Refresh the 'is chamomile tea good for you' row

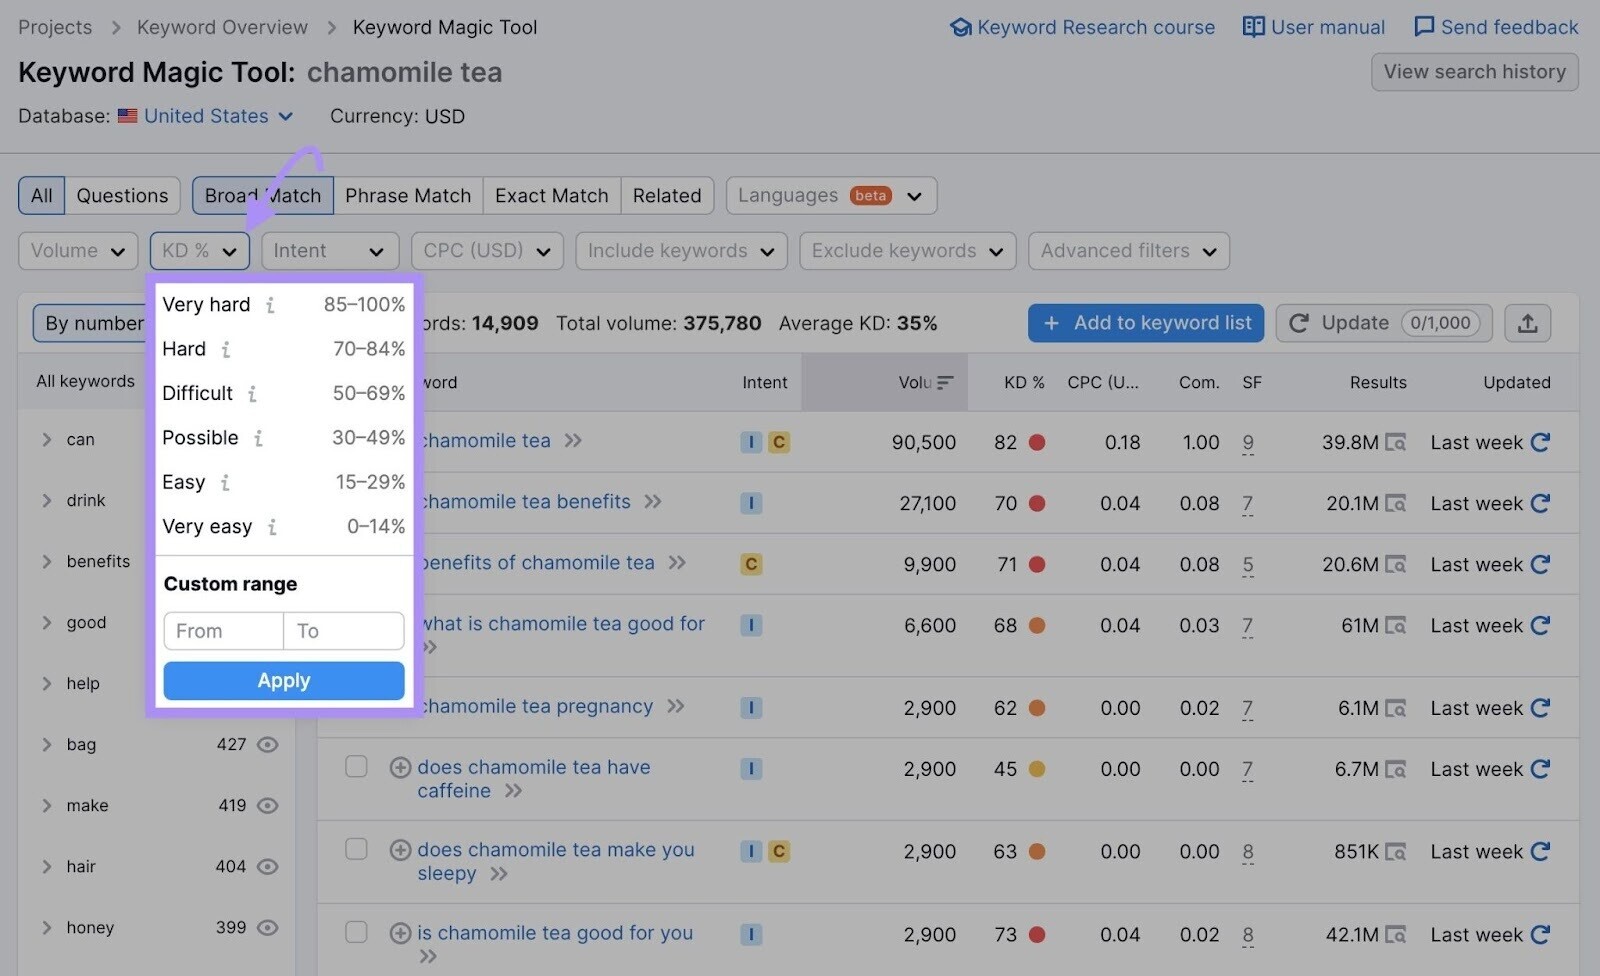pos(1540,935)
